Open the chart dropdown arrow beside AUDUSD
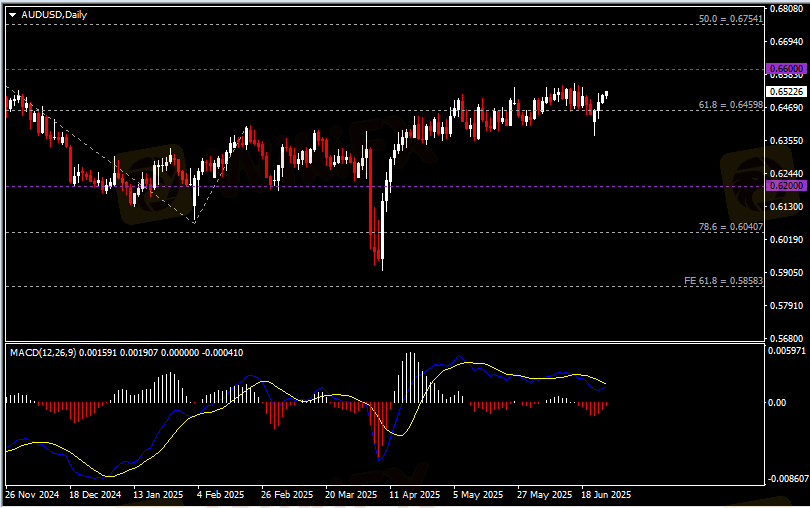The image size is (810, 508). (13, 15)
